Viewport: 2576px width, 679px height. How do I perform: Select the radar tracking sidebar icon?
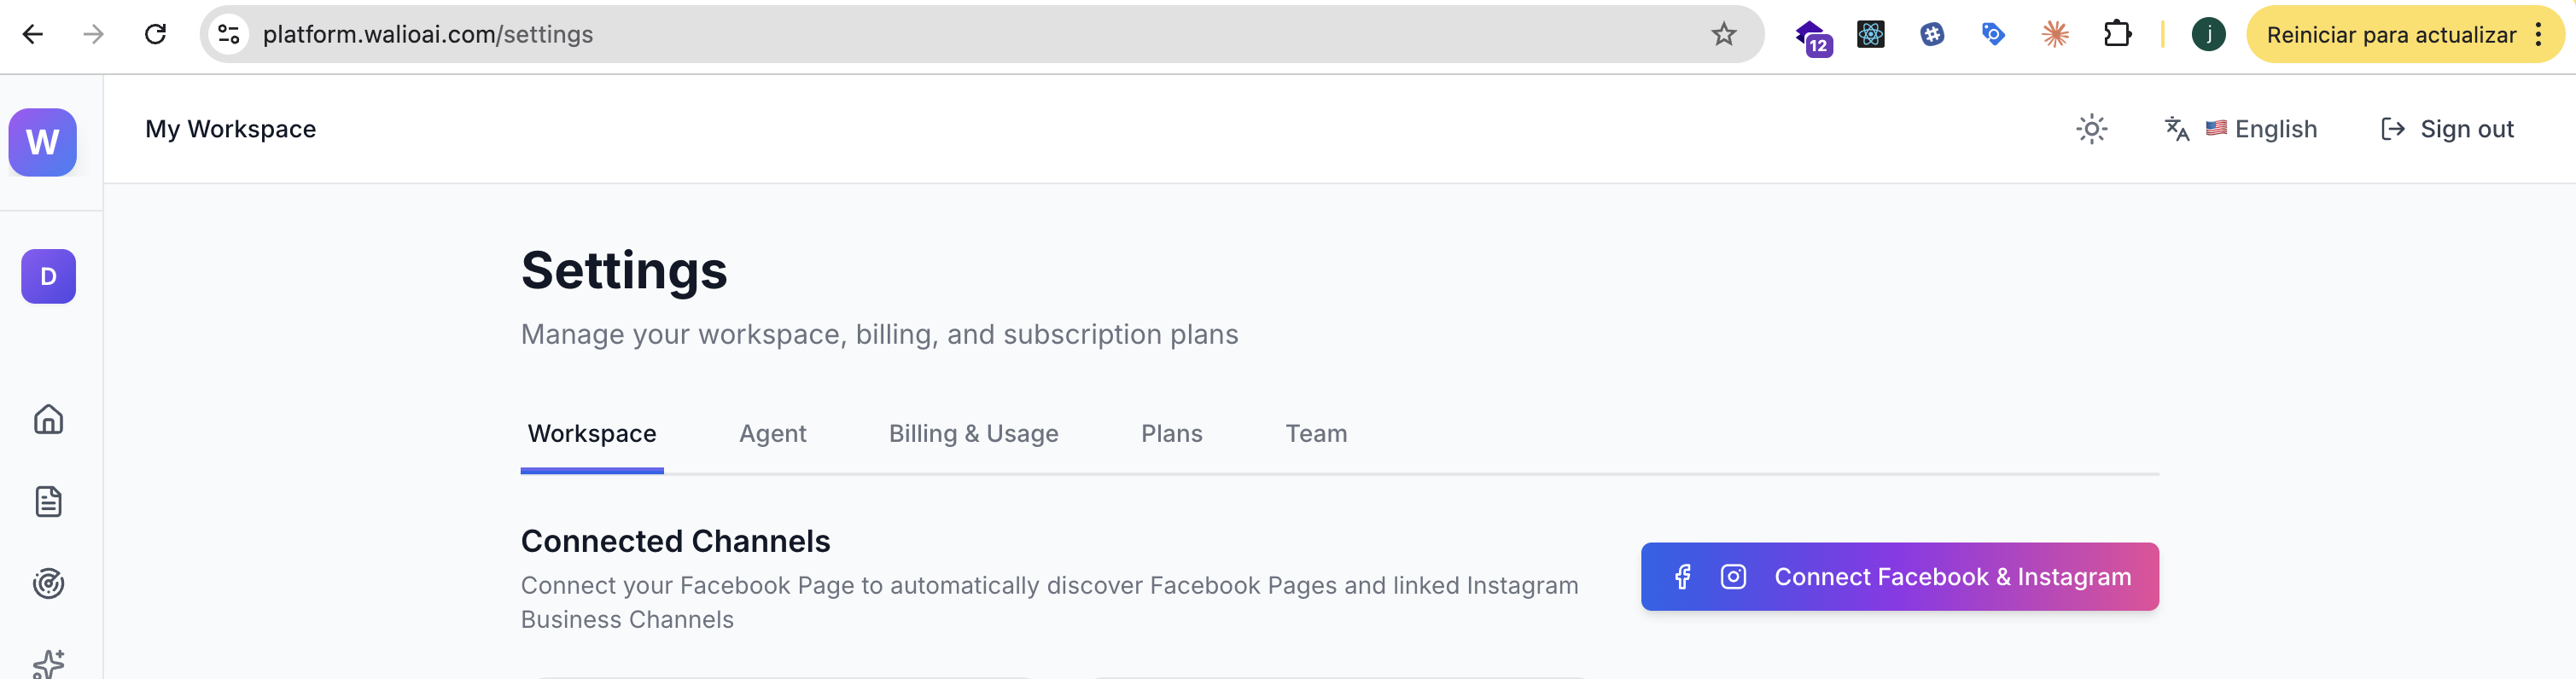click(49, 583)
